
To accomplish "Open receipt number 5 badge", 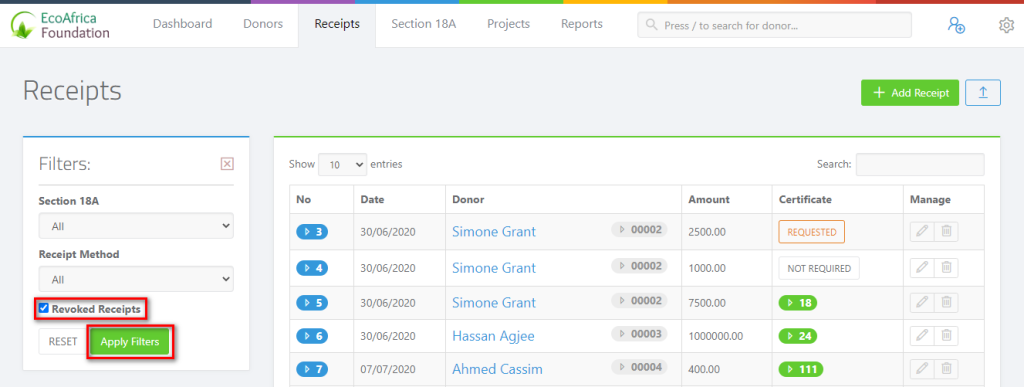I will click(312, 303).
